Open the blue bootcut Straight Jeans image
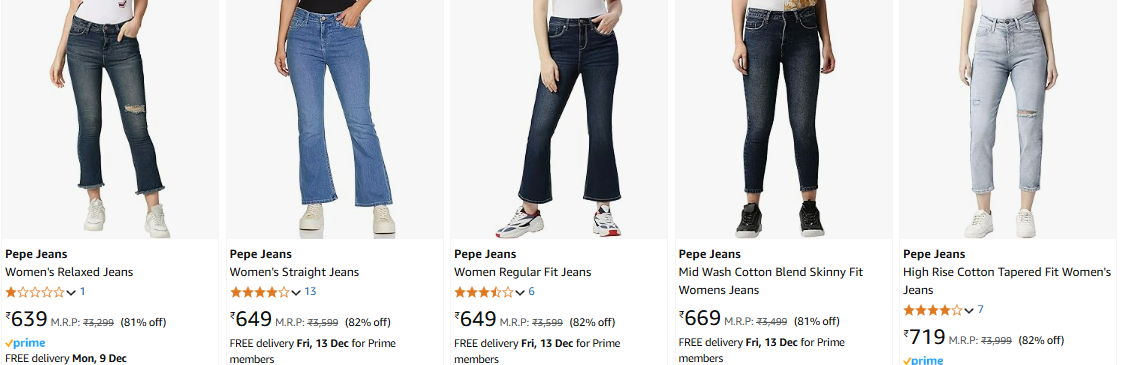Screen dimensions: 1123x365 click(x=334, y=119)
